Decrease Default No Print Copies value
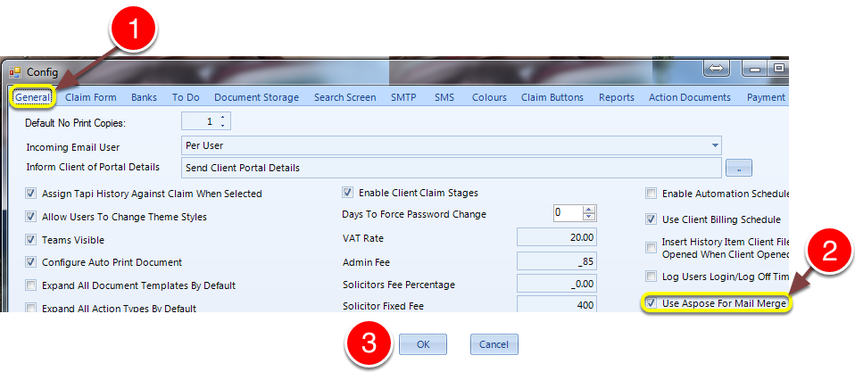 pyautogui.click(x=222, y=125)
